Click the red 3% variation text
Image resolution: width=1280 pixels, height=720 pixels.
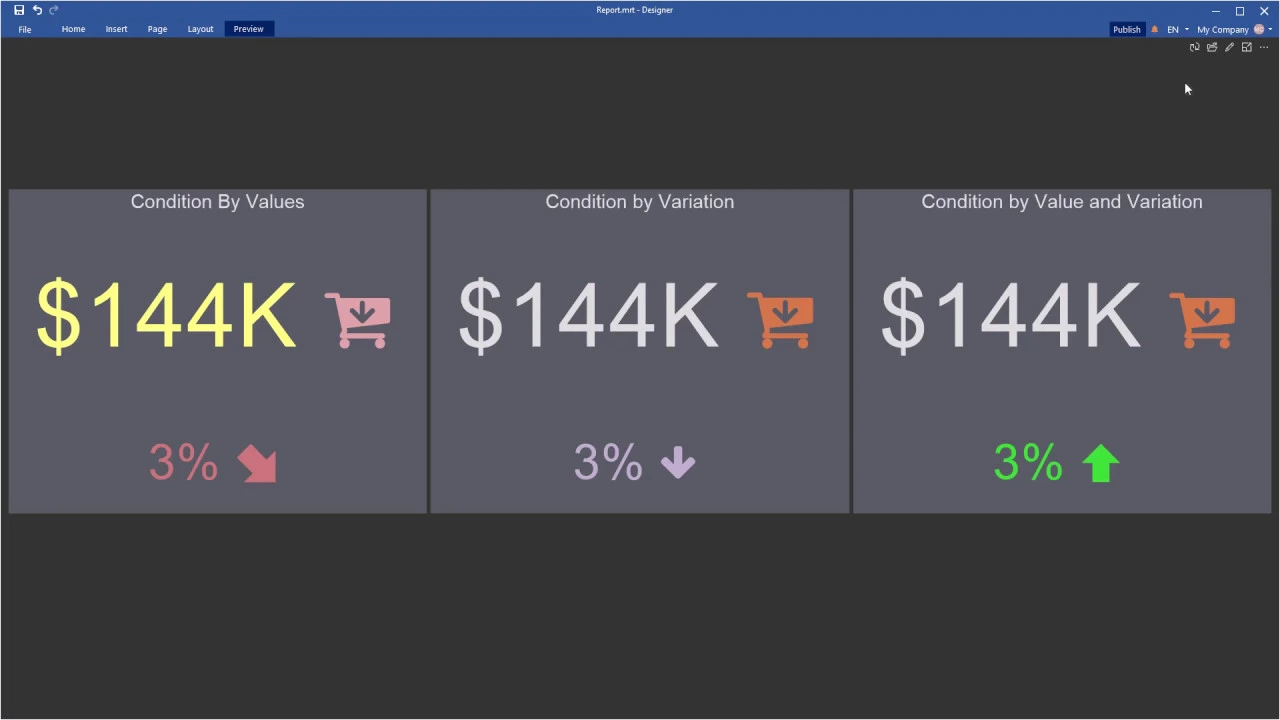pyautogui.click(x=184, y=463)
